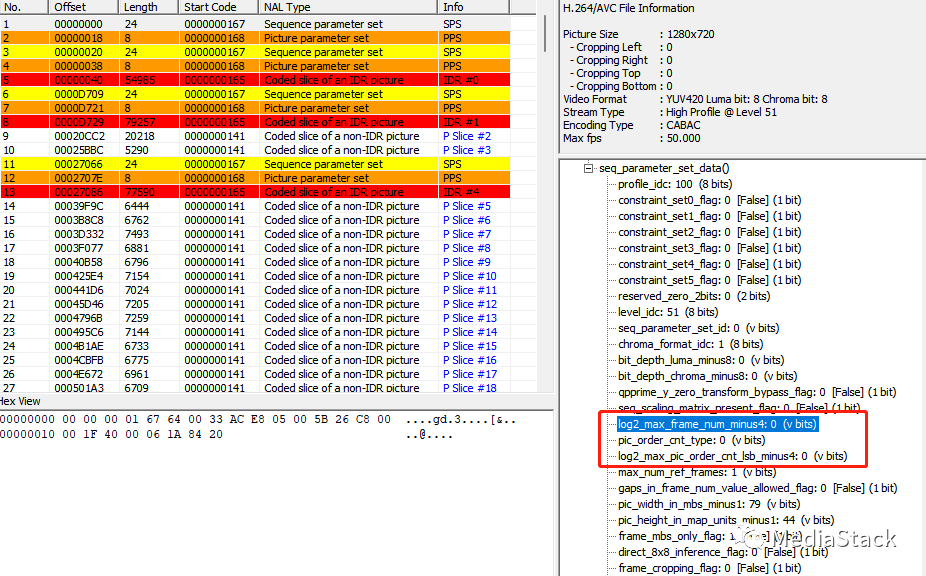Sort the list by Length column

coord(149,7)
